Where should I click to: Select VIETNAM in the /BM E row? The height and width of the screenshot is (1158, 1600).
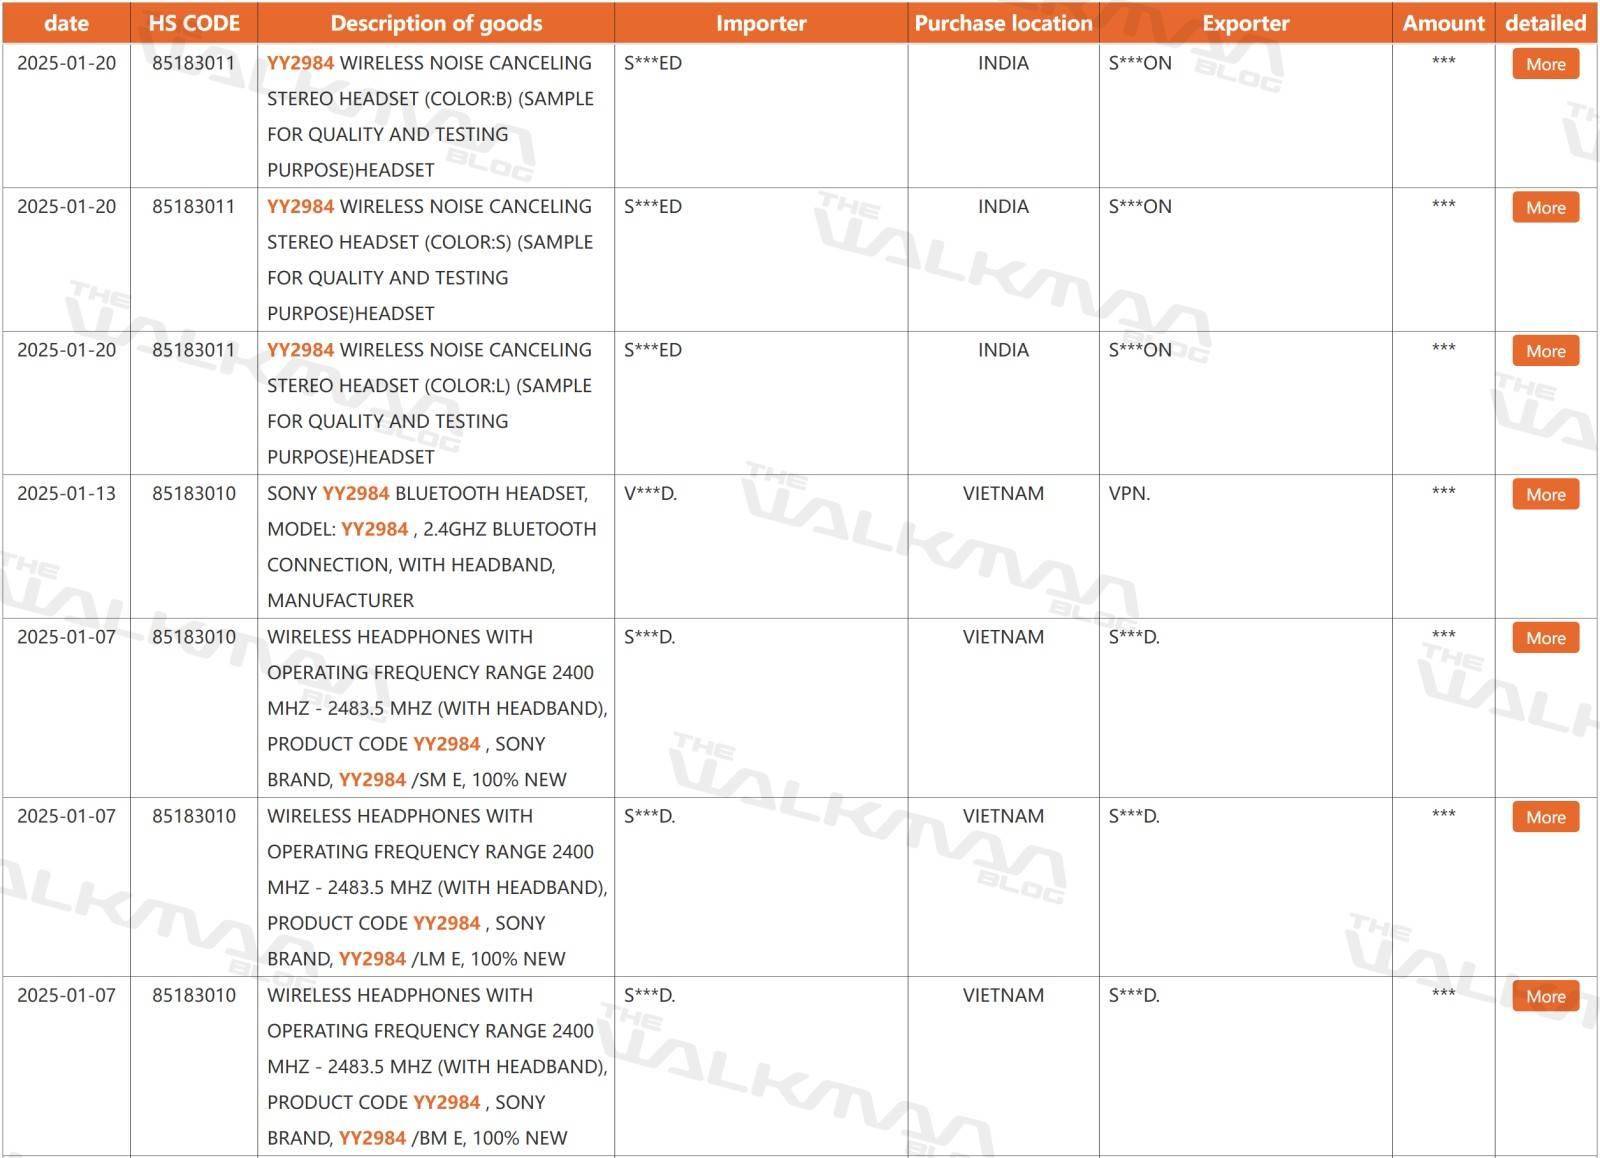(x=1003, y=996)
